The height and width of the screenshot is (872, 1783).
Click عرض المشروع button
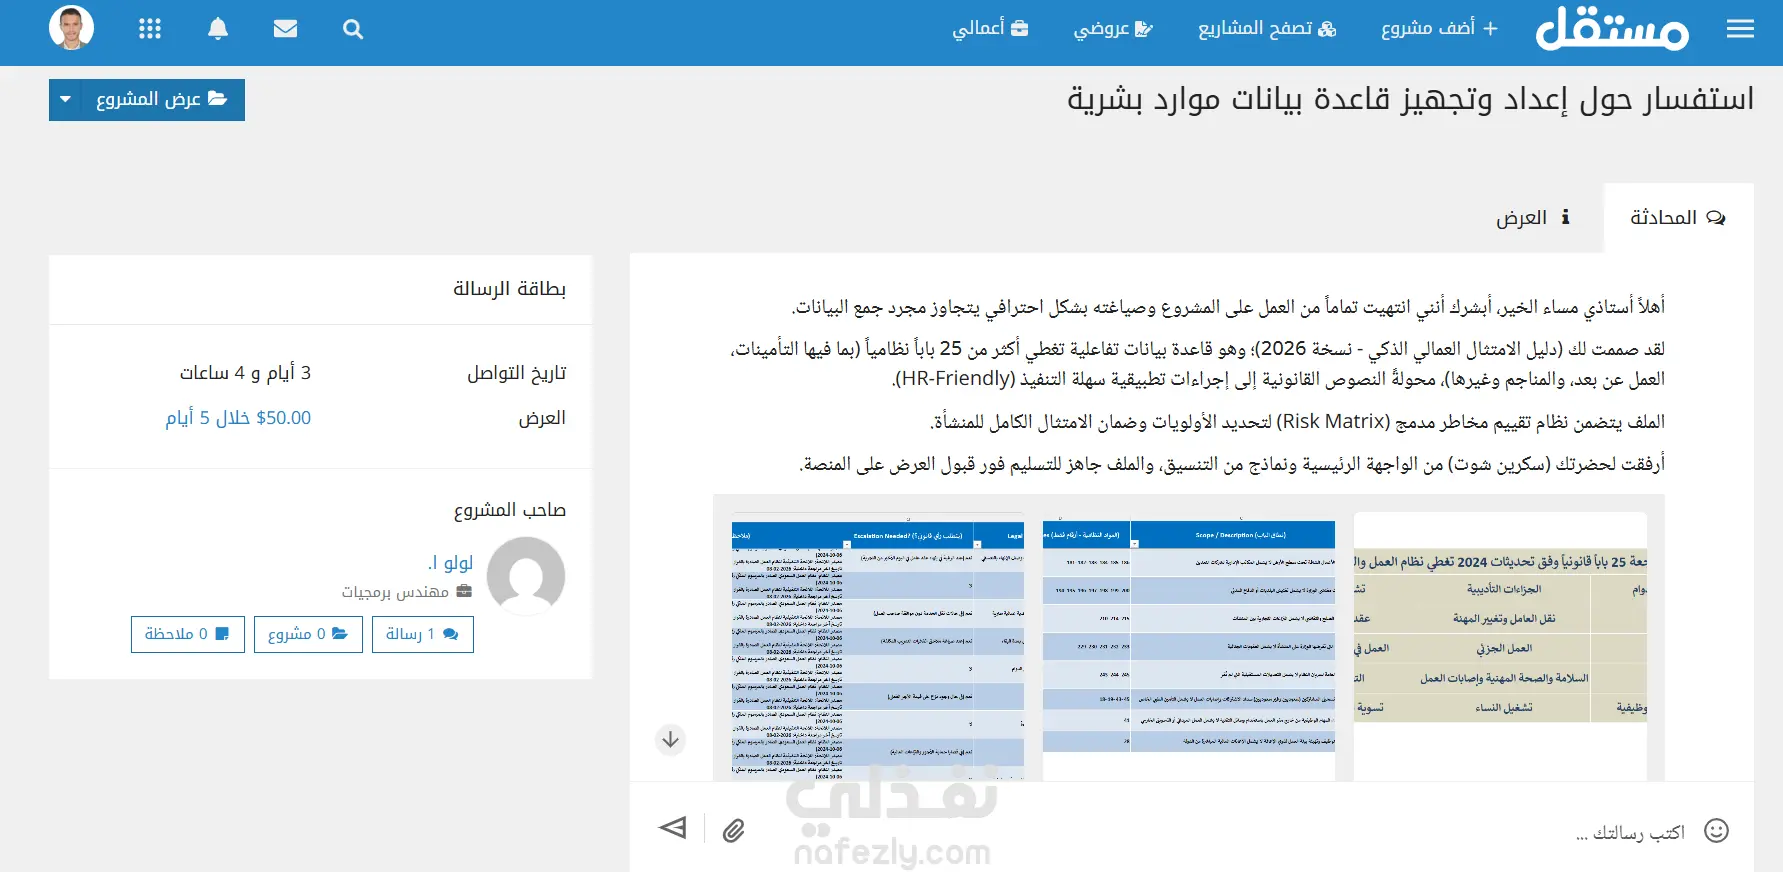[x=162, y=99]
